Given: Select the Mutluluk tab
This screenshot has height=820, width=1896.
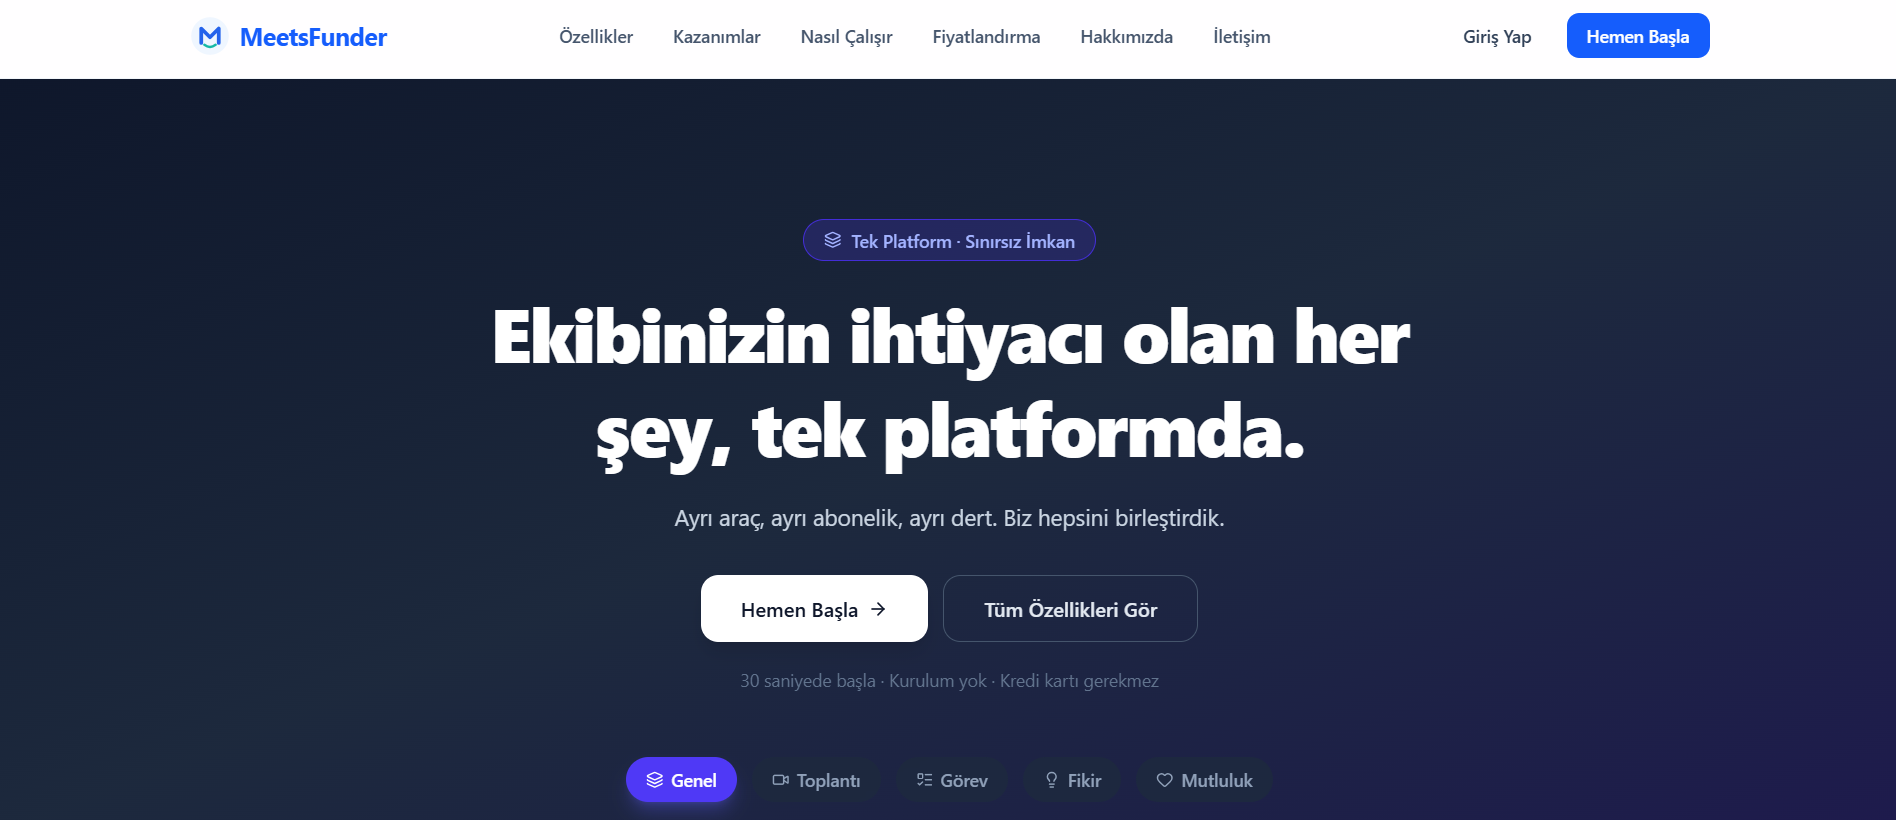Looking at the screenshot, I should 1204,780.
